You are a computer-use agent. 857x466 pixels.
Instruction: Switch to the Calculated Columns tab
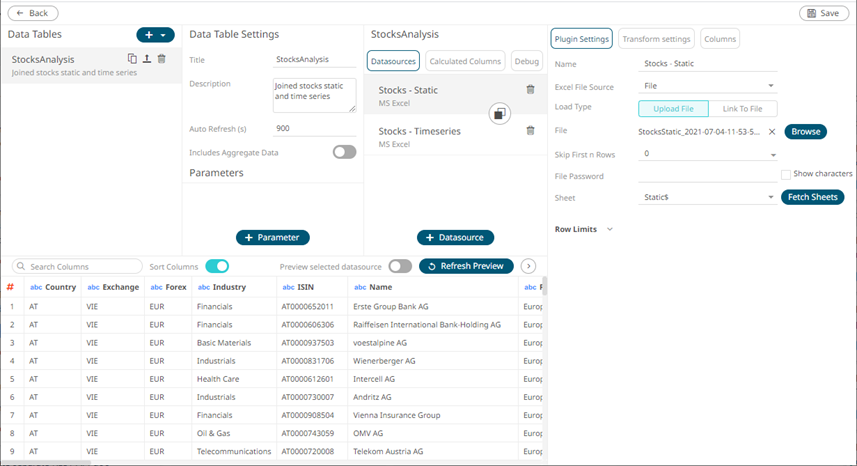coord(465,61)
